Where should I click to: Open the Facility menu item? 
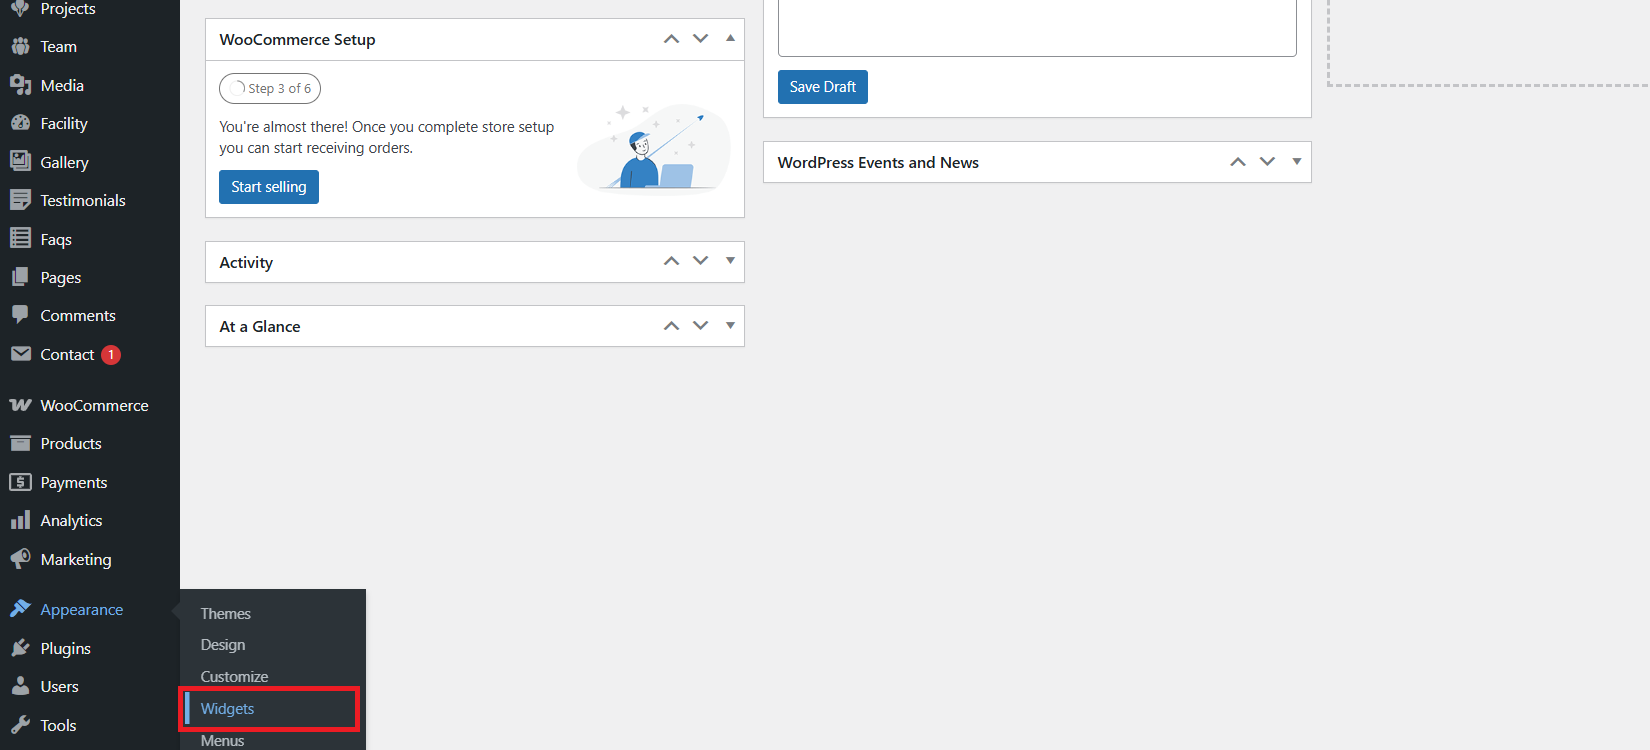click(x=64, y=123)
